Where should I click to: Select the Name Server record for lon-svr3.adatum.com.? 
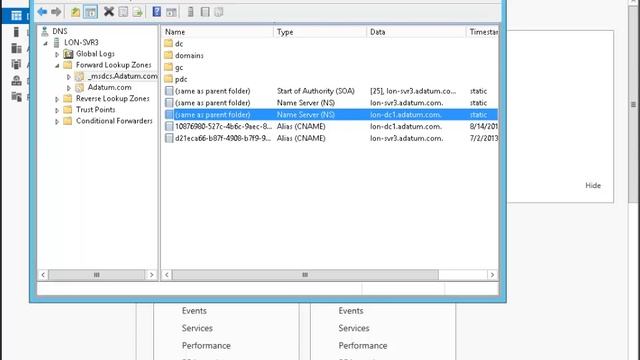[x=331, y=103]
